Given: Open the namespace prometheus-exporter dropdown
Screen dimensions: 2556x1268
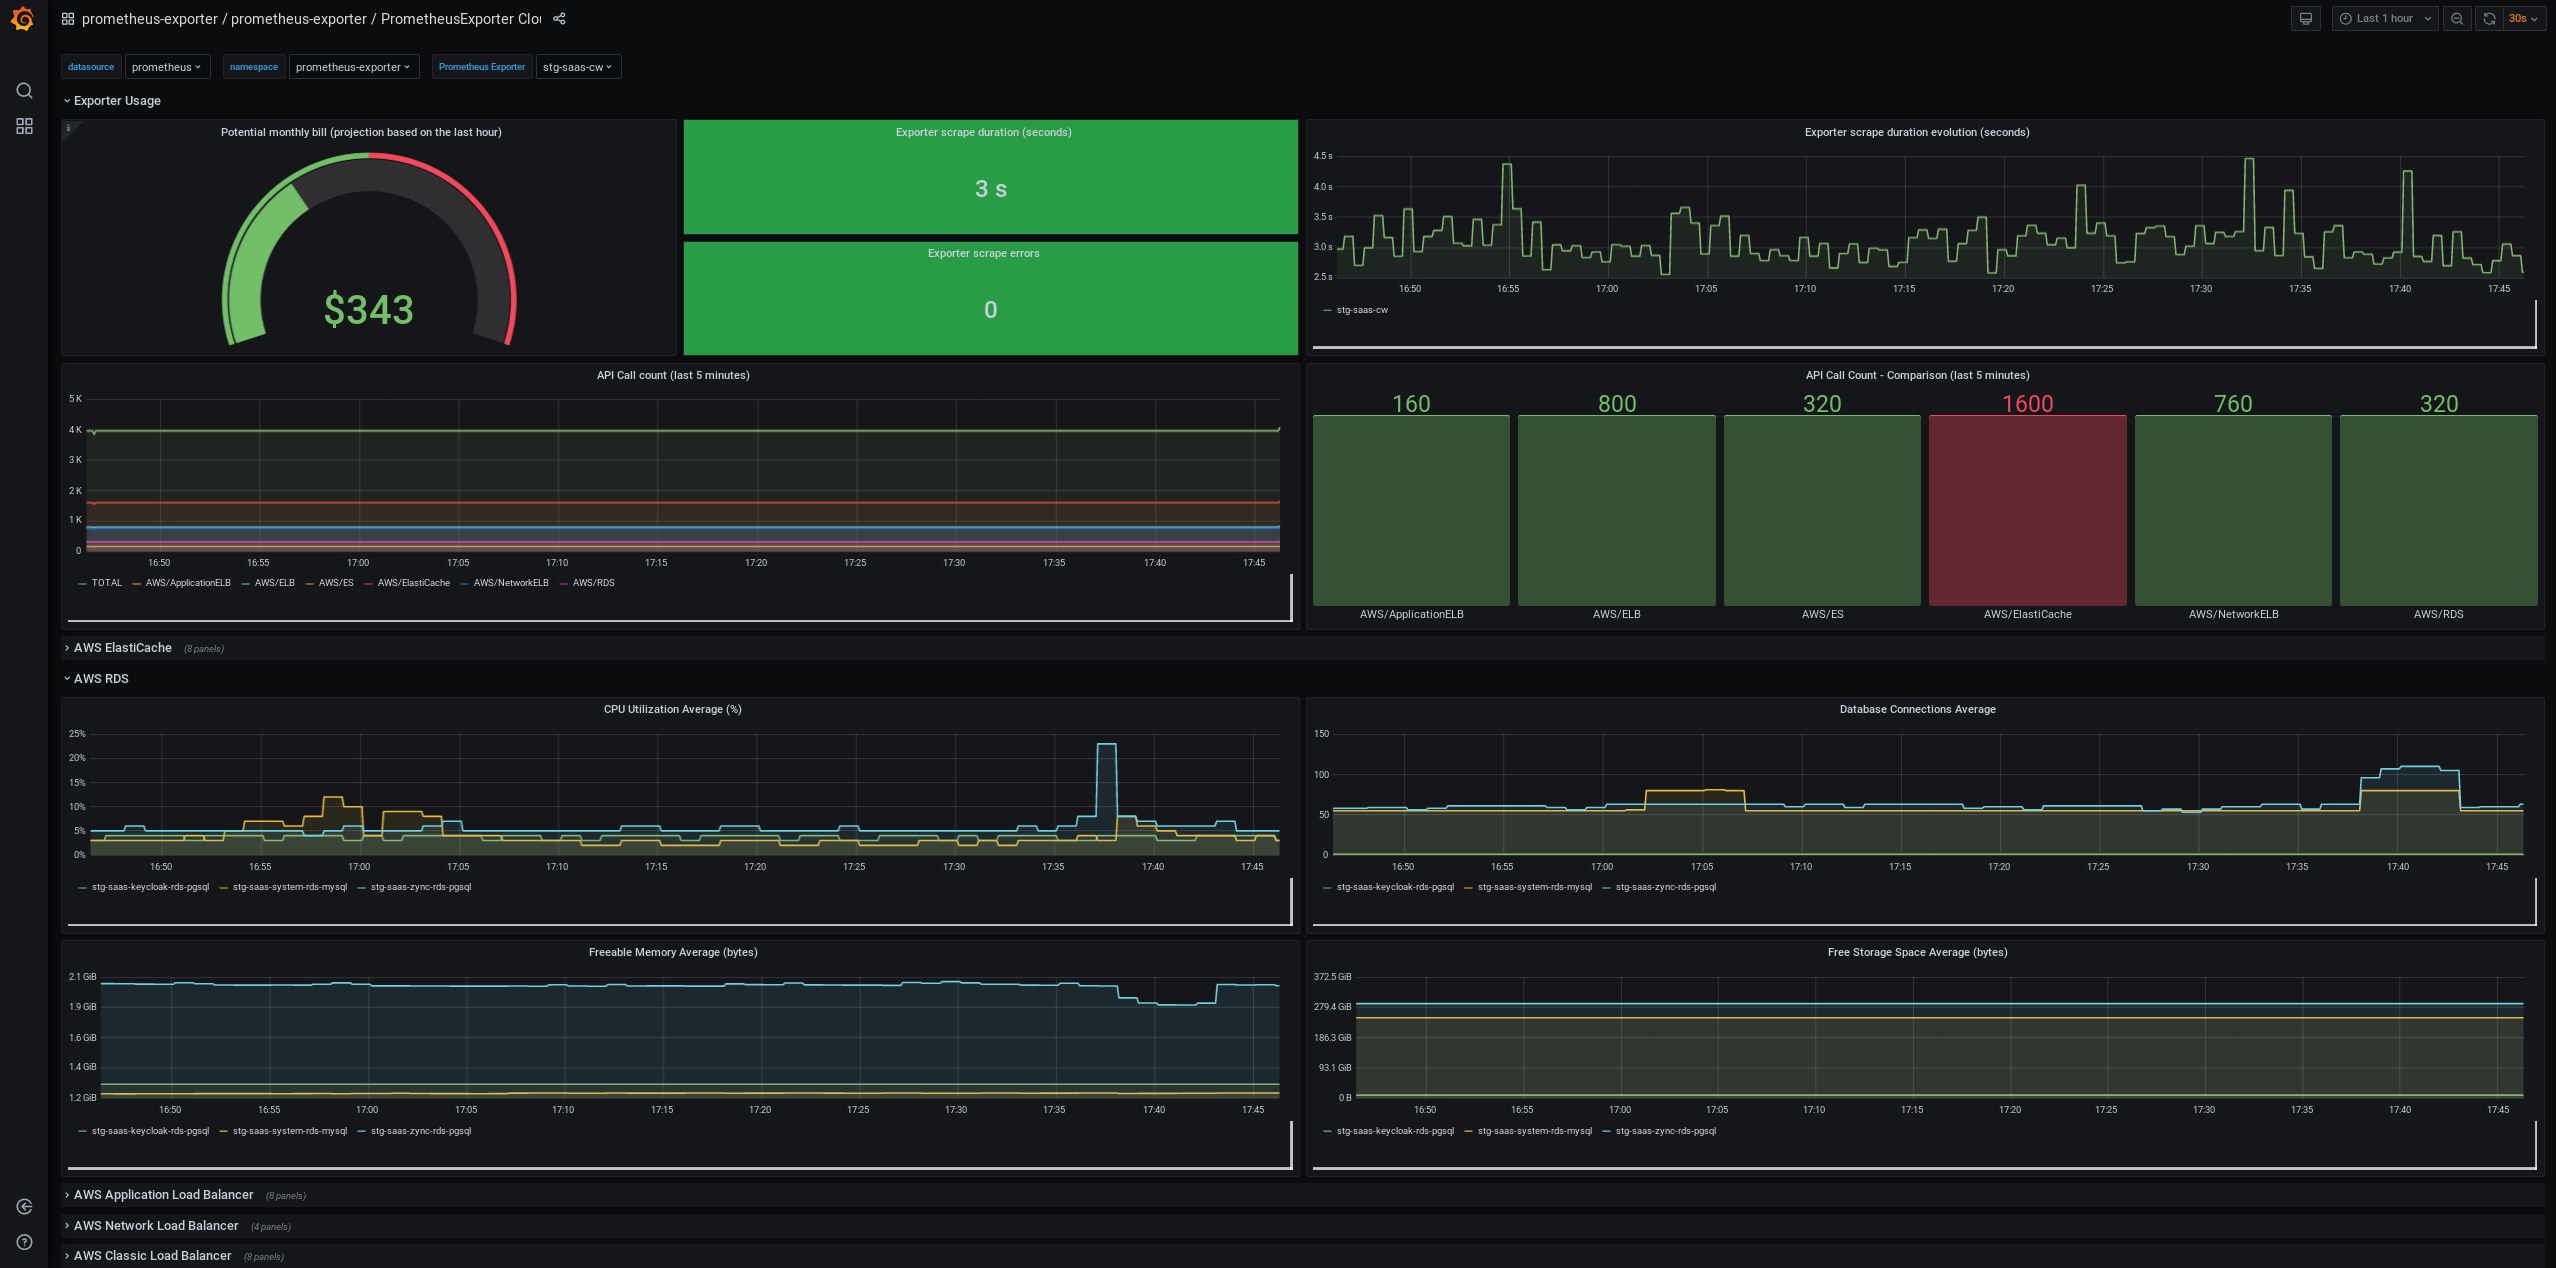Looking at the screenshot, I should point(353,67).
